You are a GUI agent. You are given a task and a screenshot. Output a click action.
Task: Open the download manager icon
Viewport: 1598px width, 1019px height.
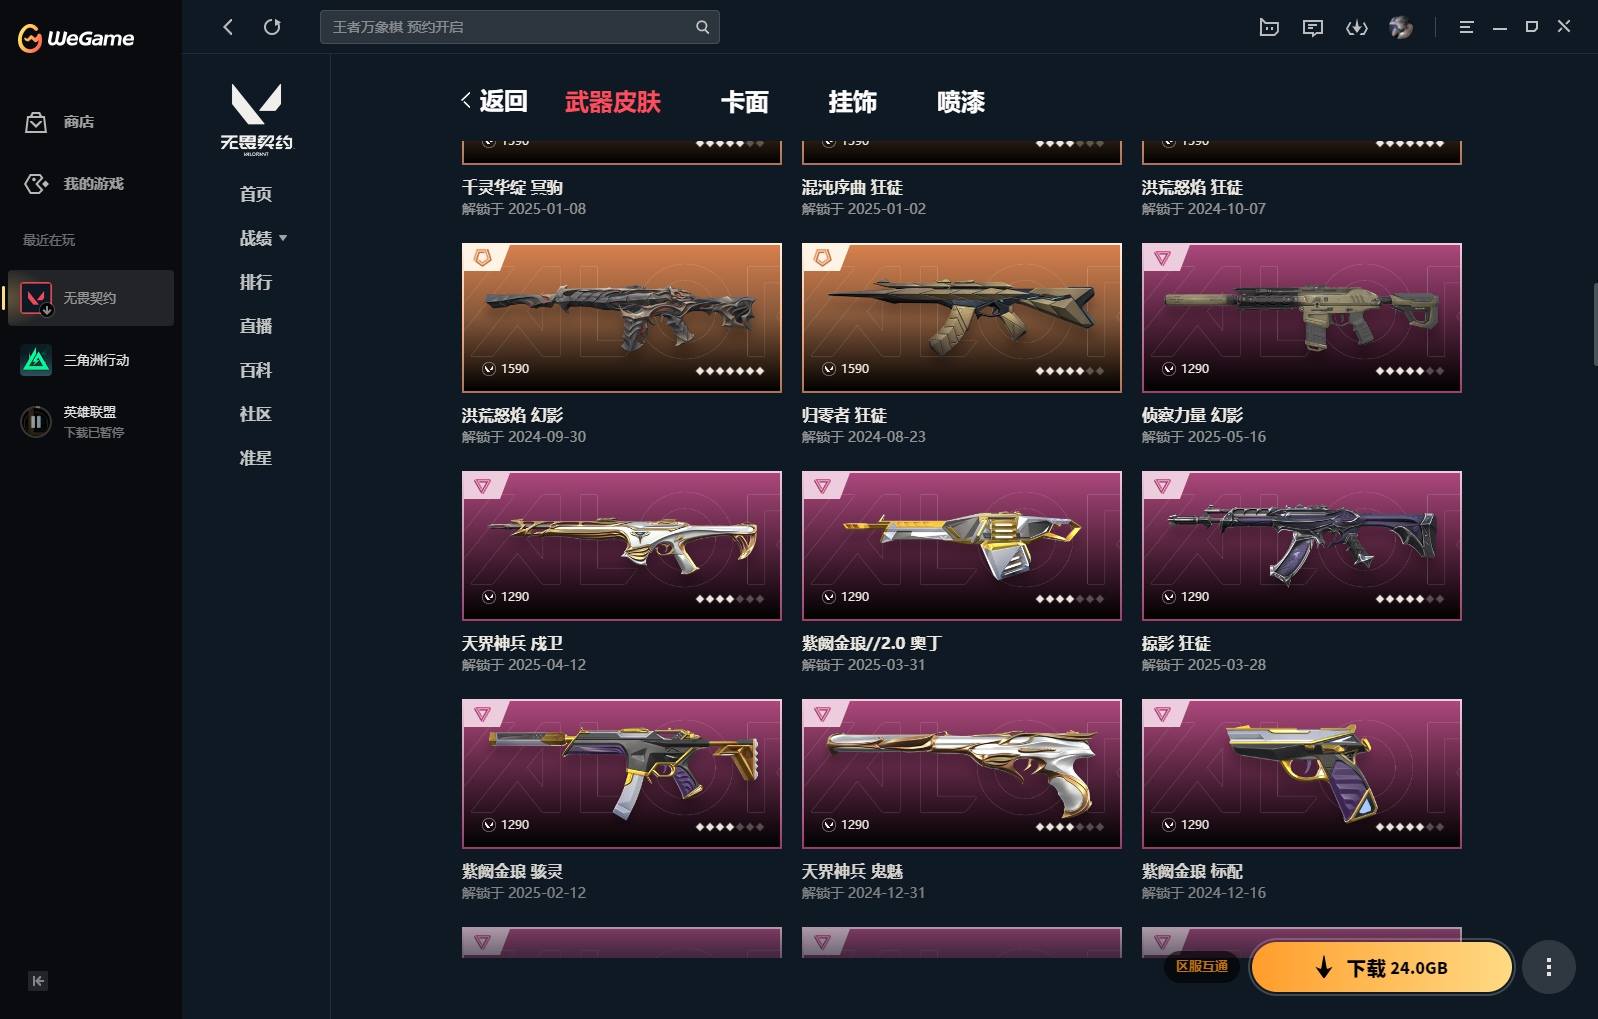[1357, 27]
